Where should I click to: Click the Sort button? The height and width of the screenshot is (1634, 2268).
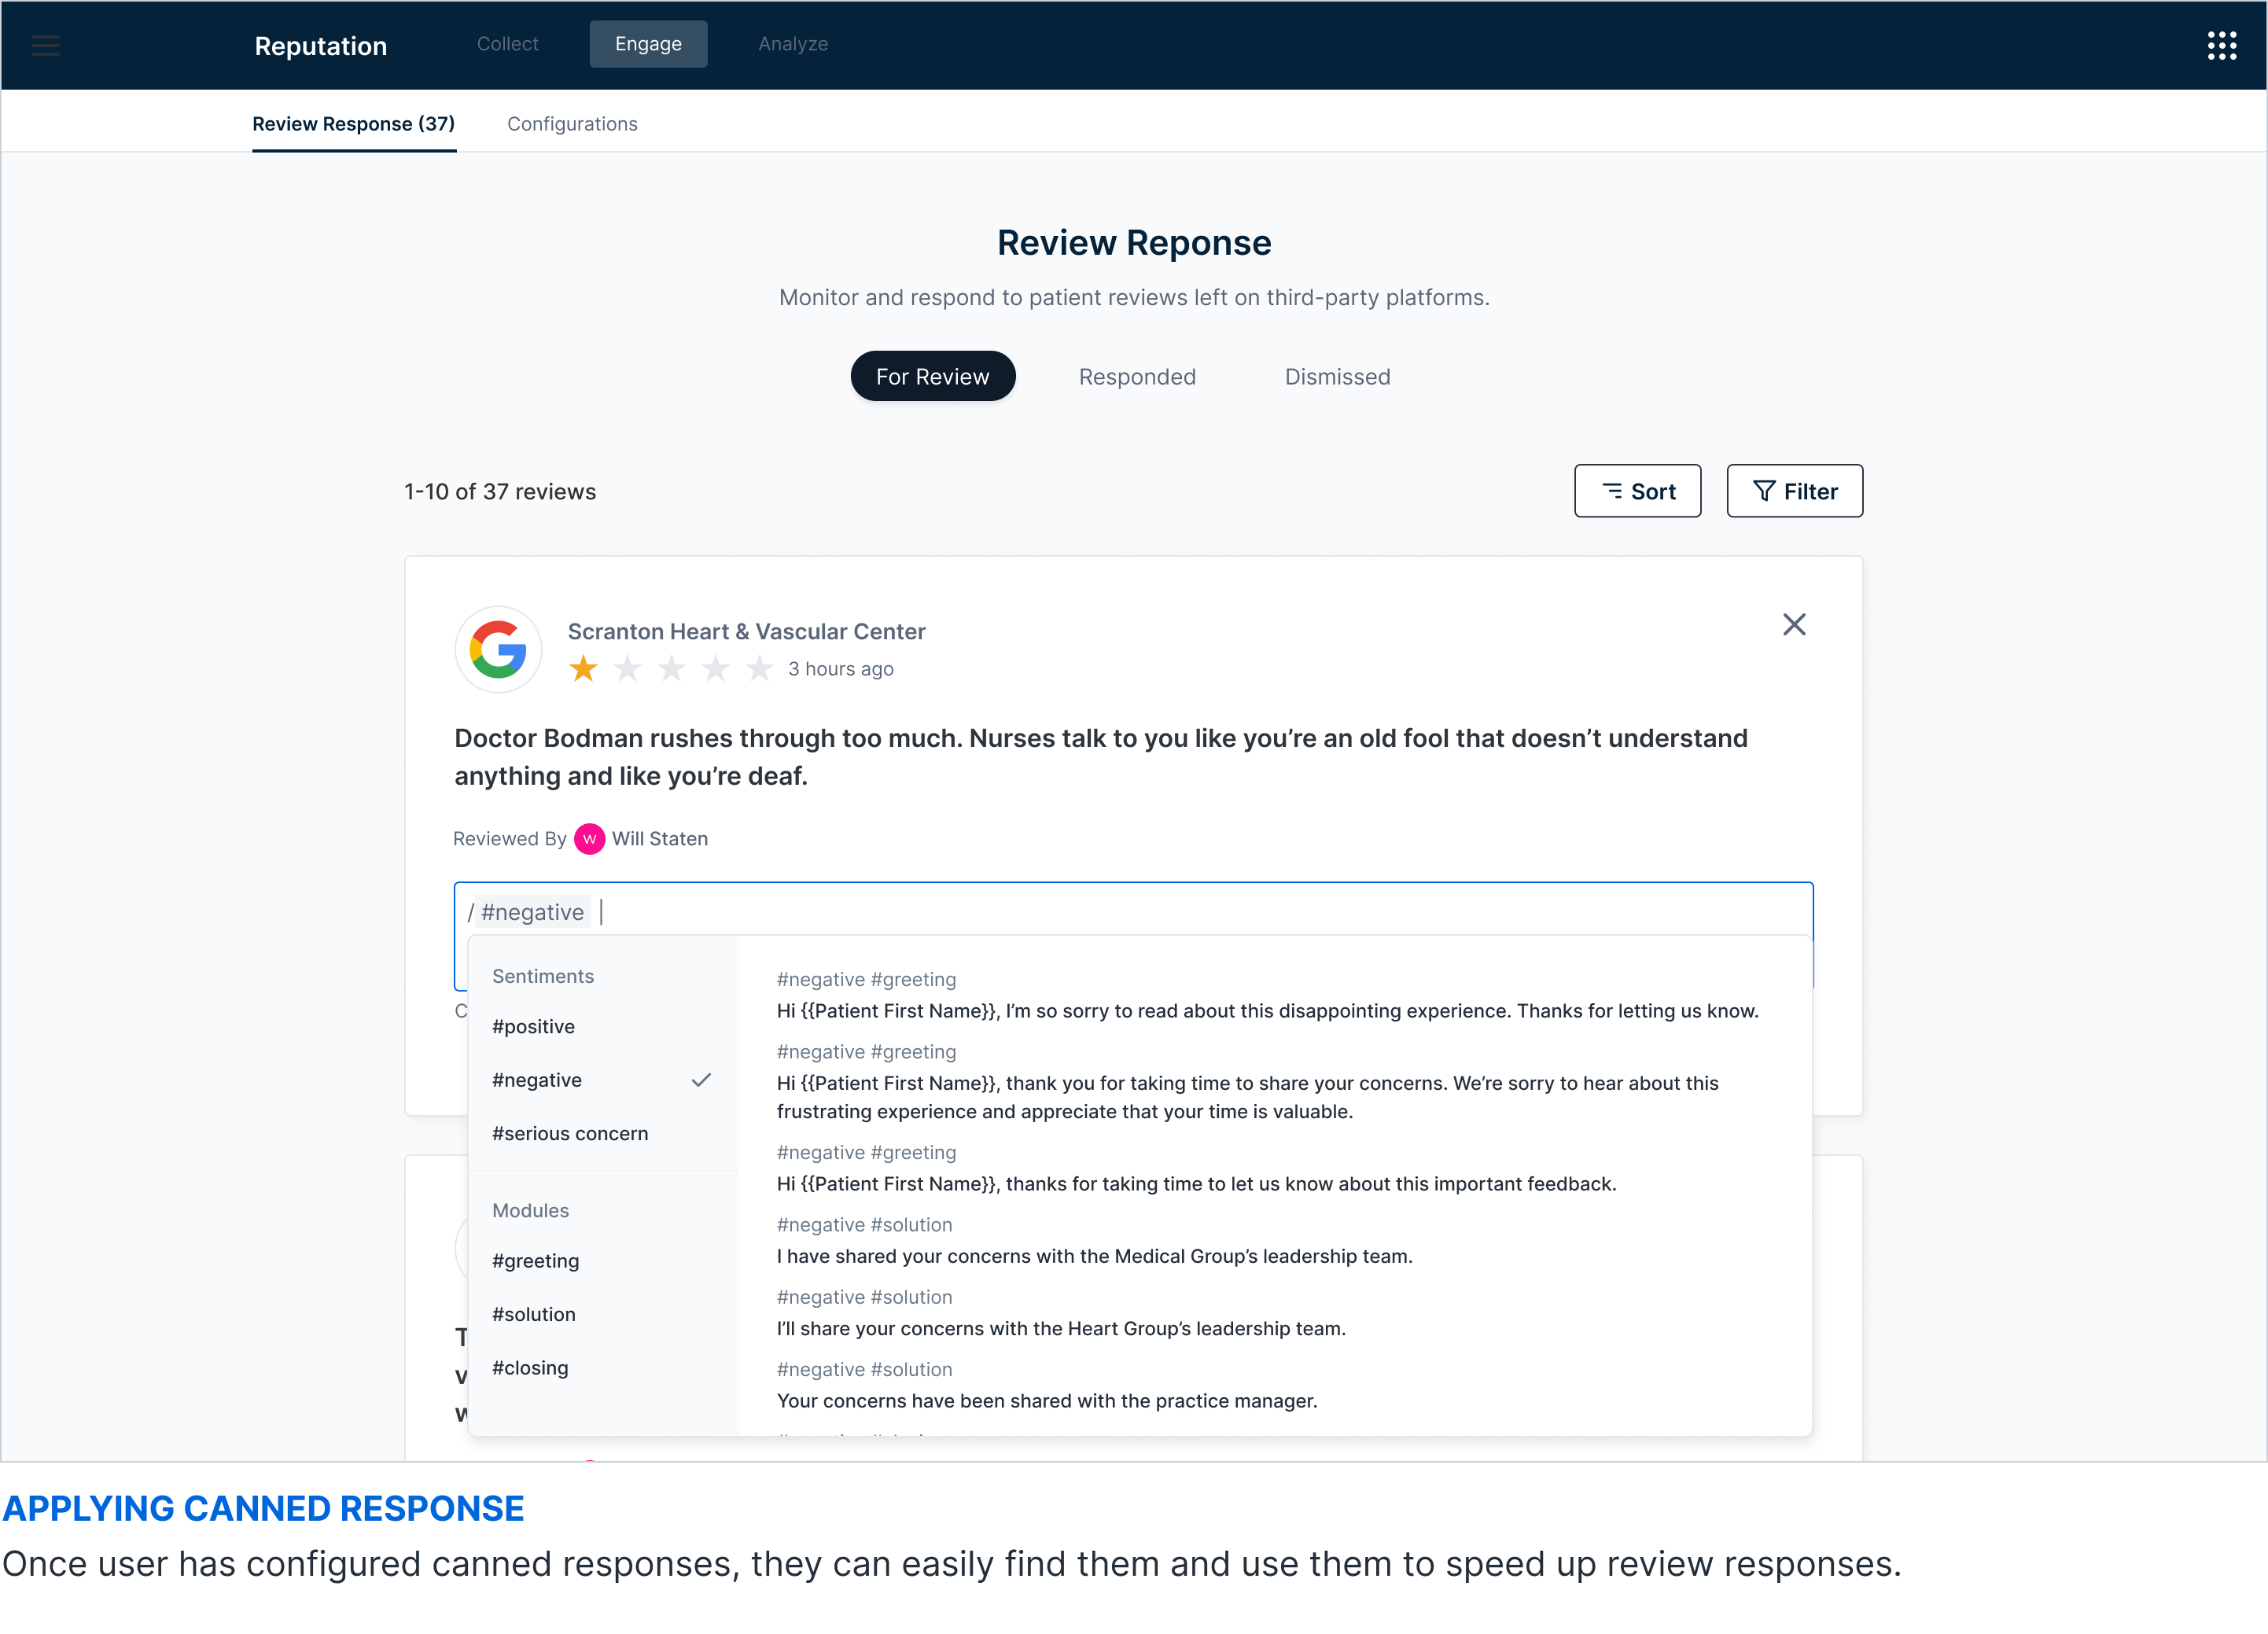coord(1637,491)
